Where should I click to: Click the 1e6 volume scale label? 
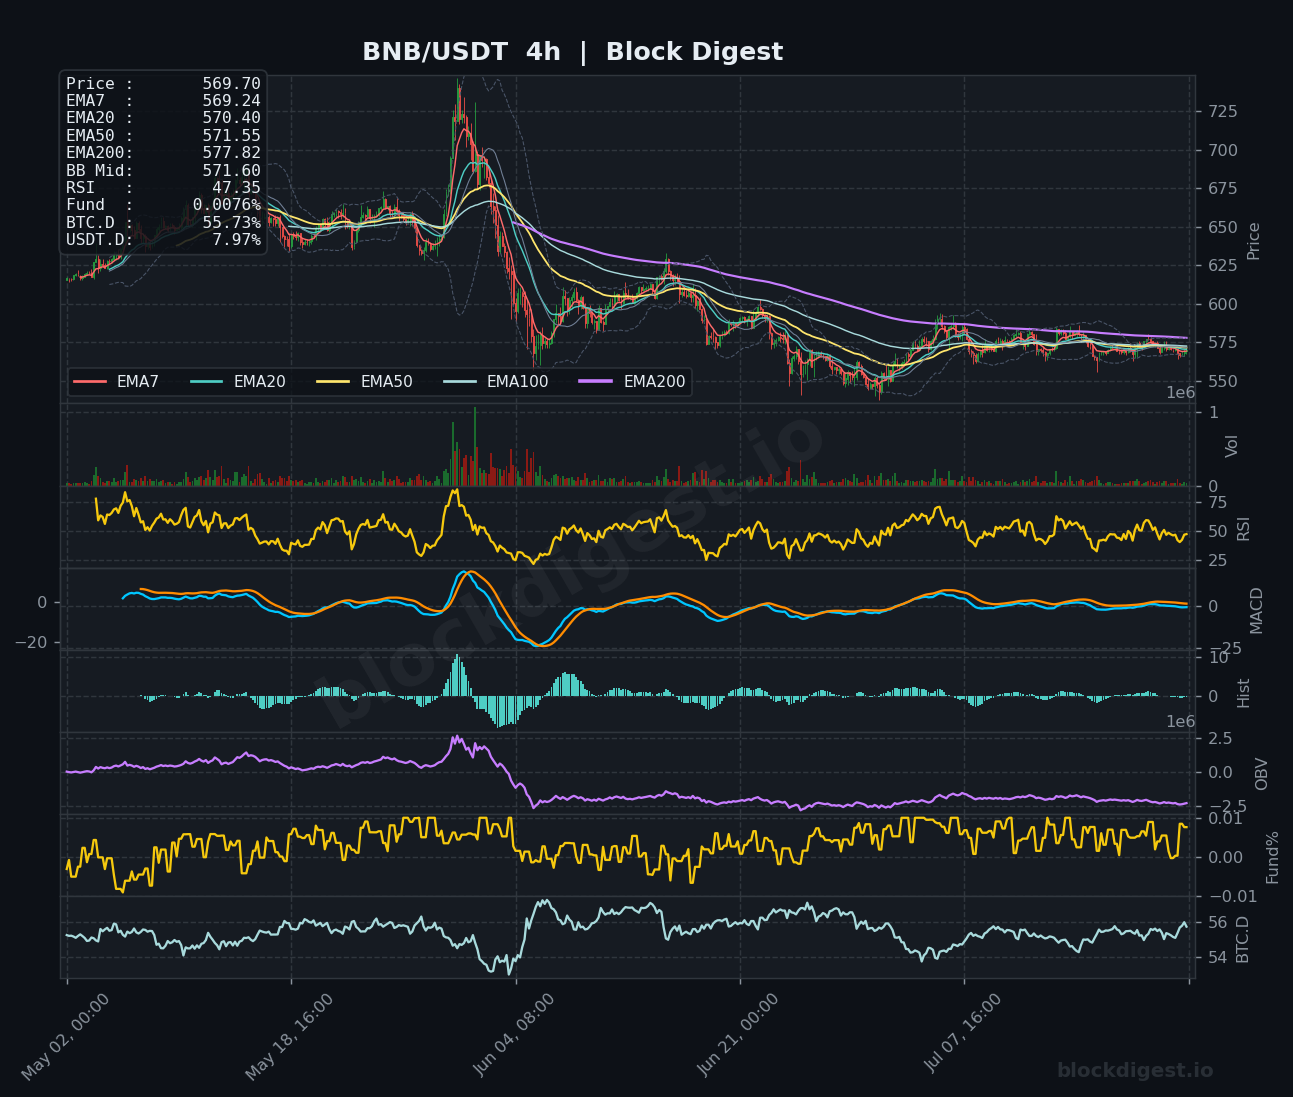tap(1181, 393)
